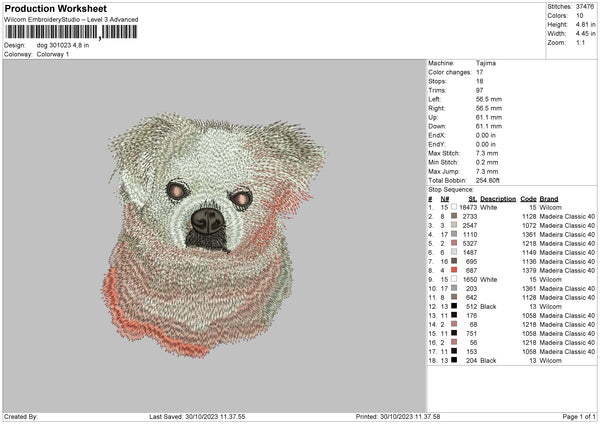Pick the black swatch beside 512 stitches

[454, 306]
